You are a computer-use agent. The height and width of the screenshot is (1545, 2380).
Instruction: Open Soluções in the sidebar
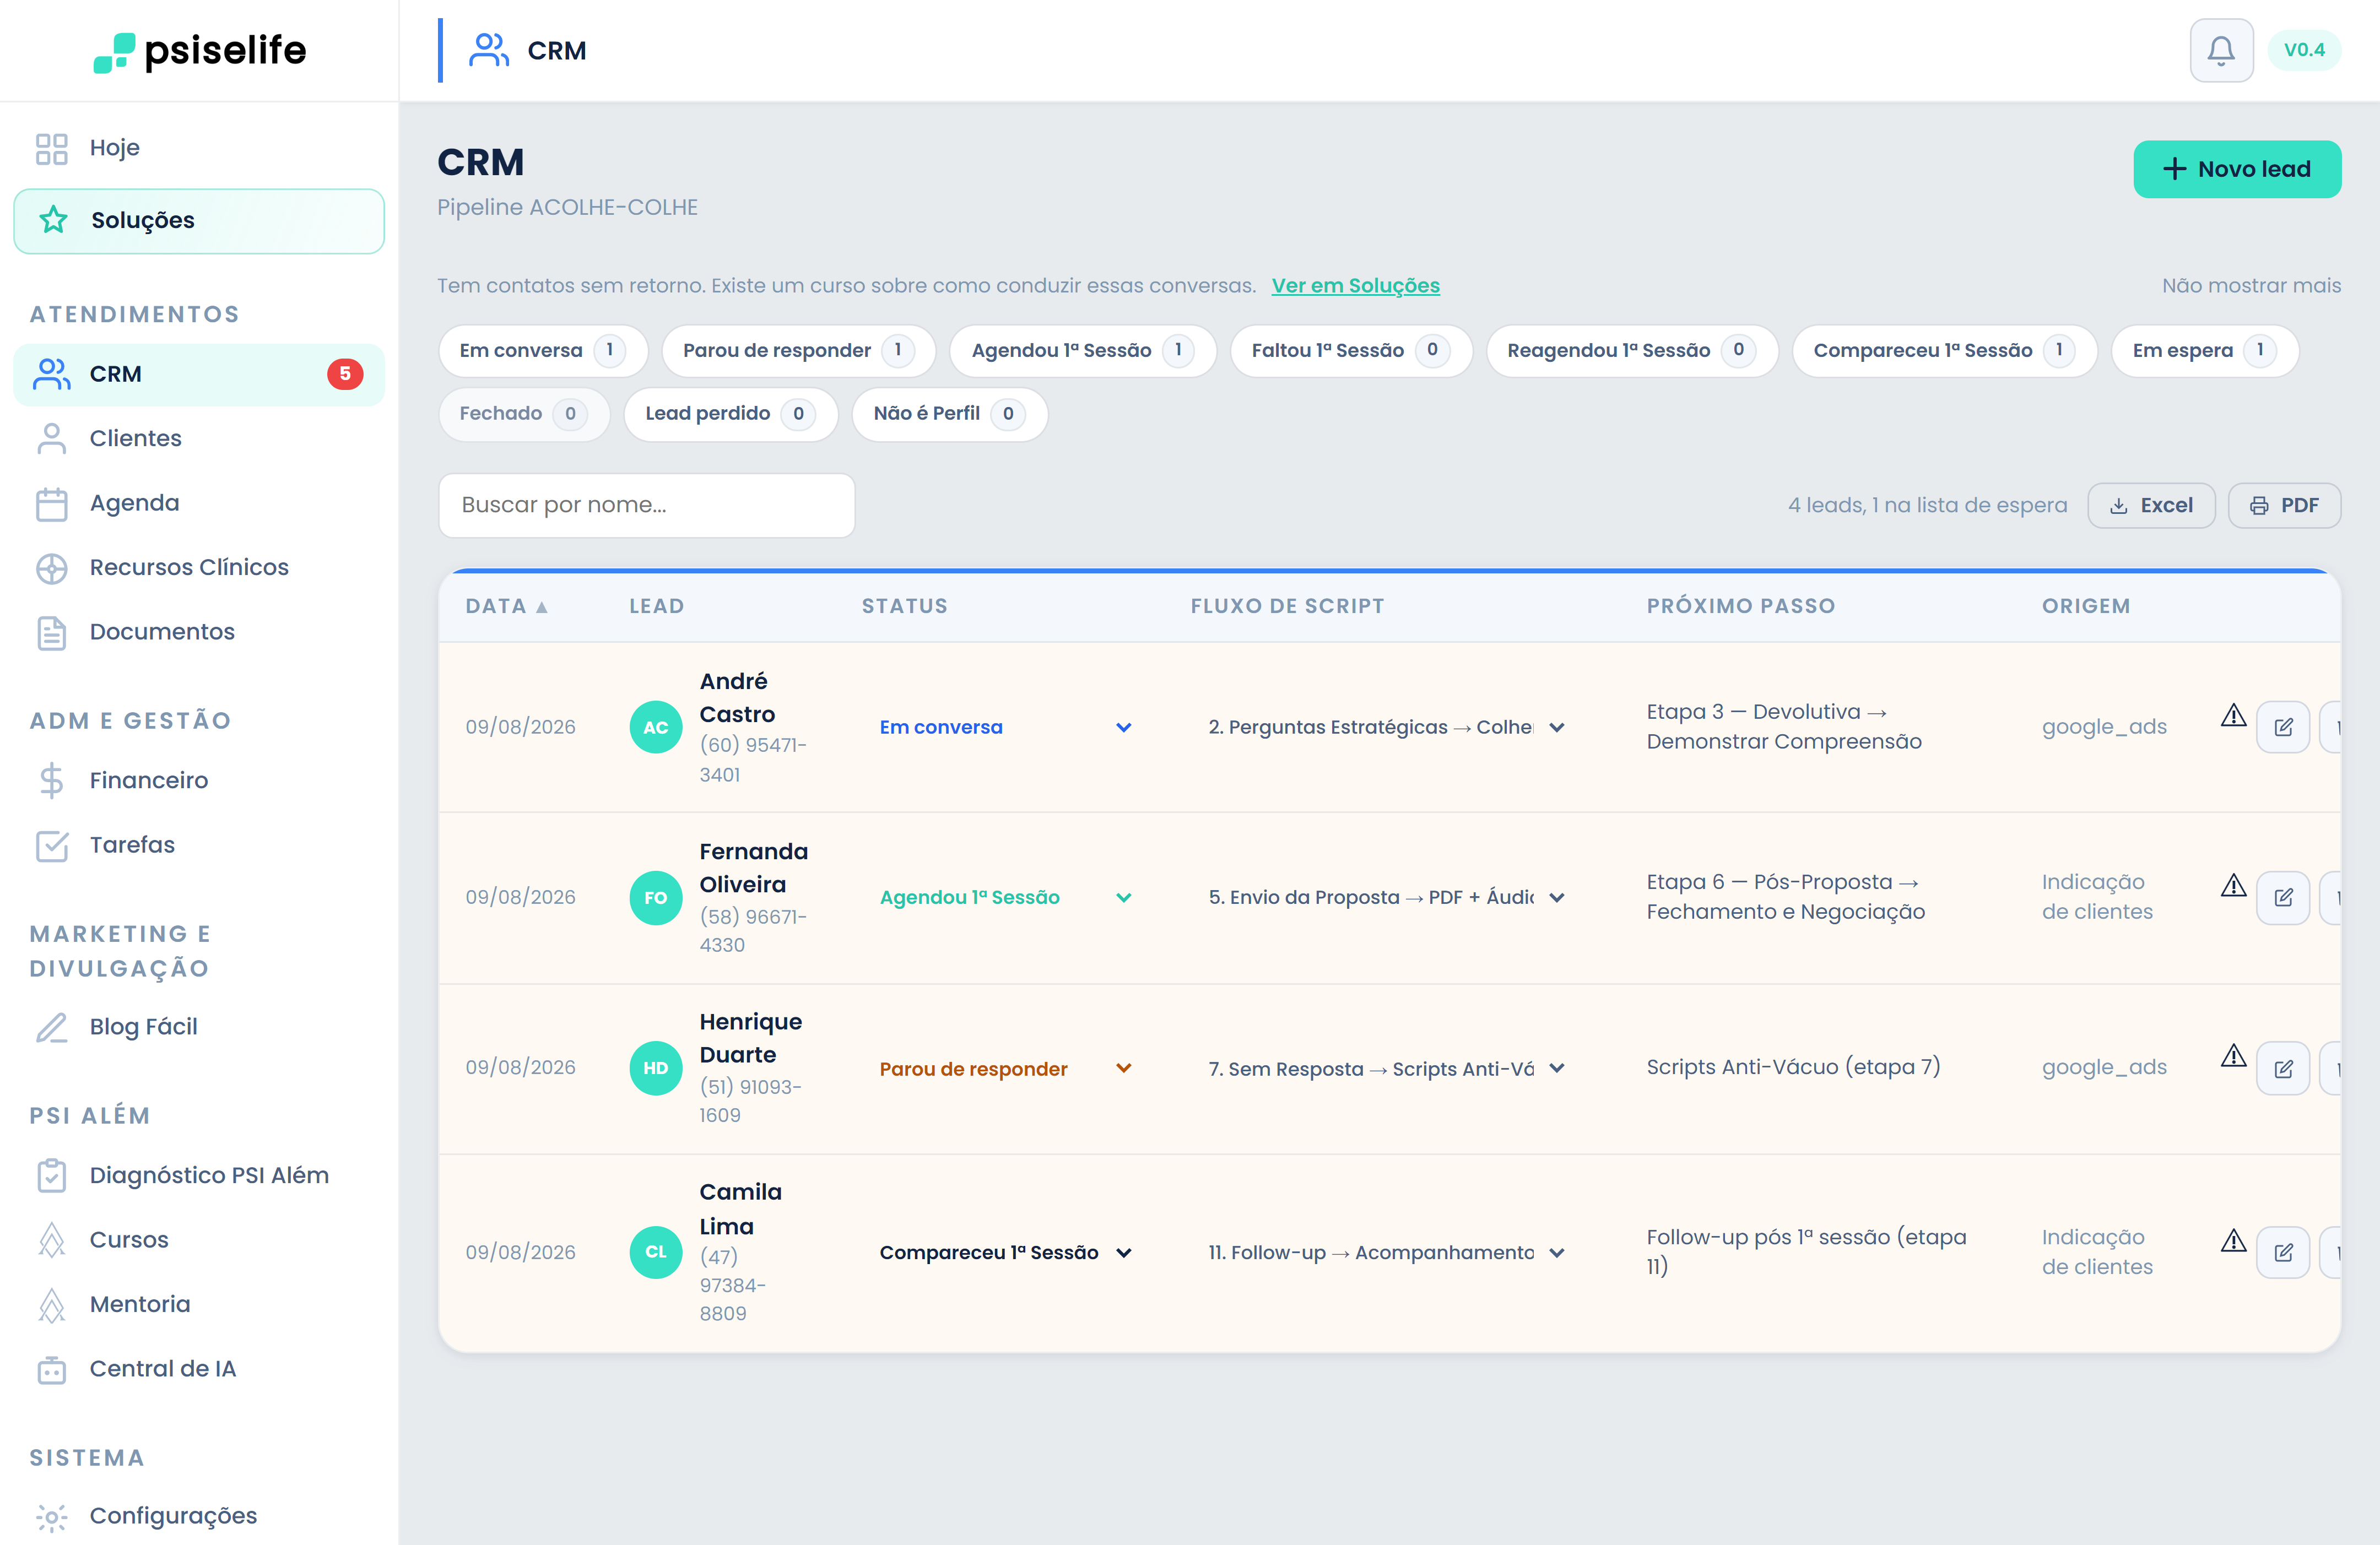(199, 221)
